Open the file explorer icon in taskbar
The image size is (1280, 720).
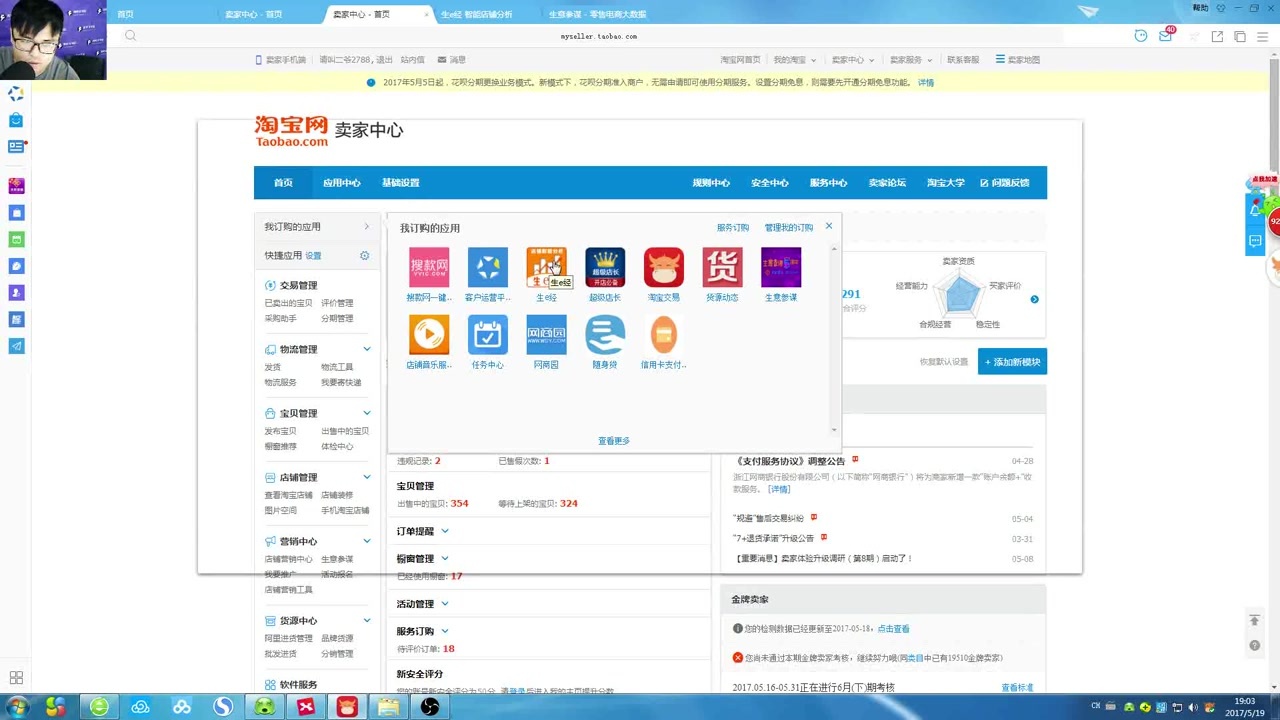point(388,707)
